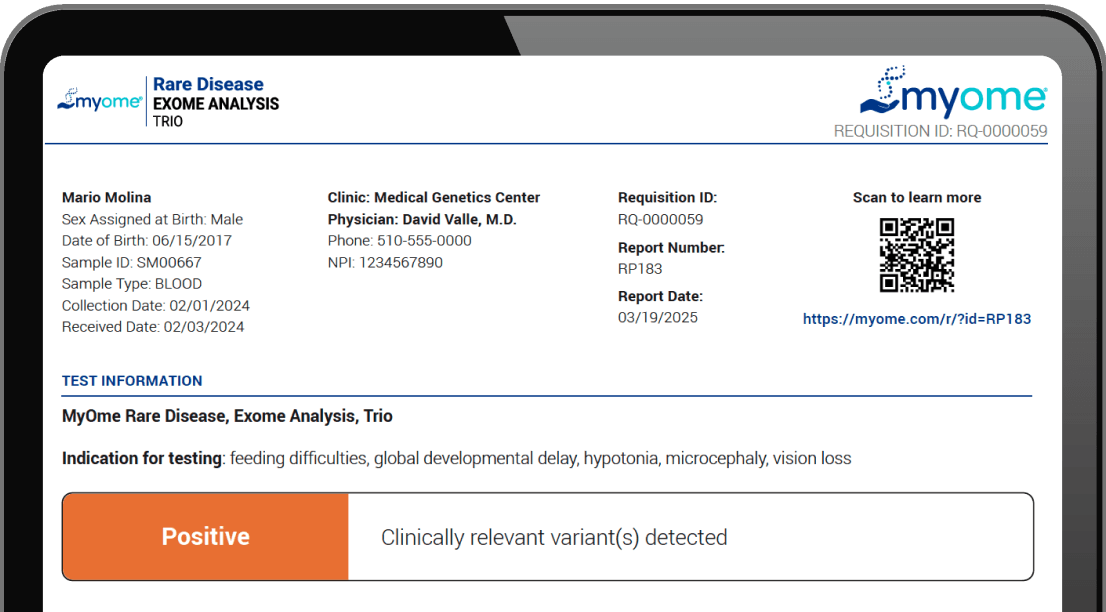1106x612 pixels.
Task: Click the 'Report Number:' label
Action: (x=672, y=248)
